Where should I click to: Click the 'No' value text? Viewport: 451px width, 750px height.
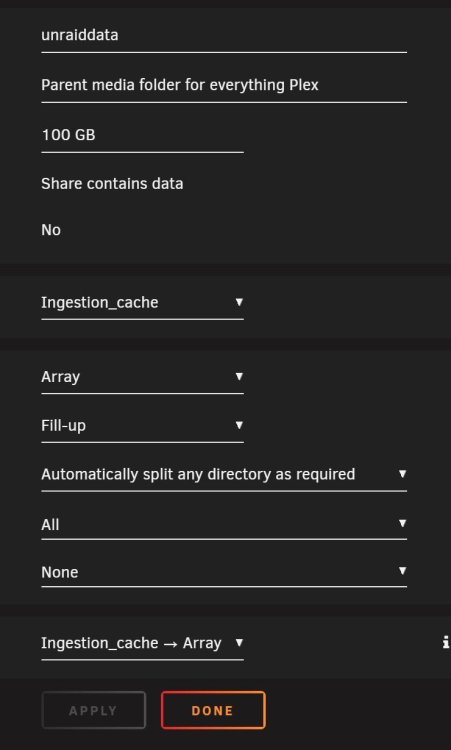[51, 230]
